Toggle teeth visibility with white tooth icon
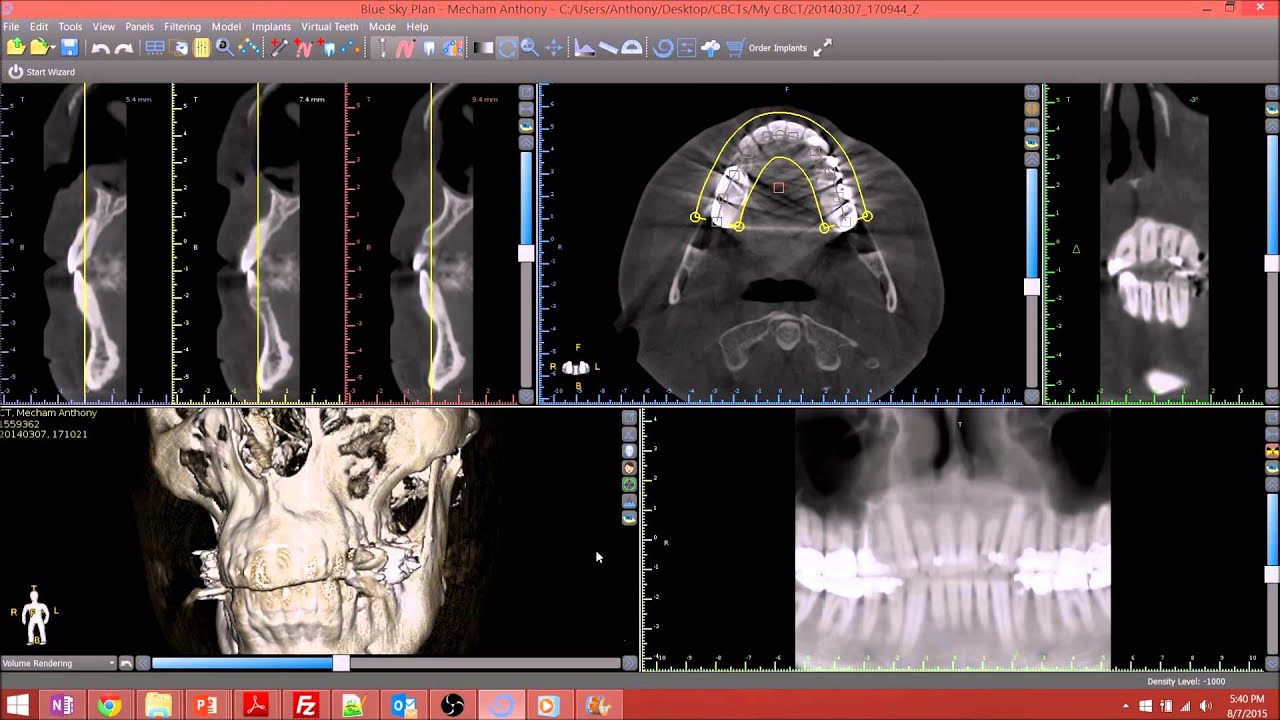Viewport: 1280px width, 720px height. point(429,47)
